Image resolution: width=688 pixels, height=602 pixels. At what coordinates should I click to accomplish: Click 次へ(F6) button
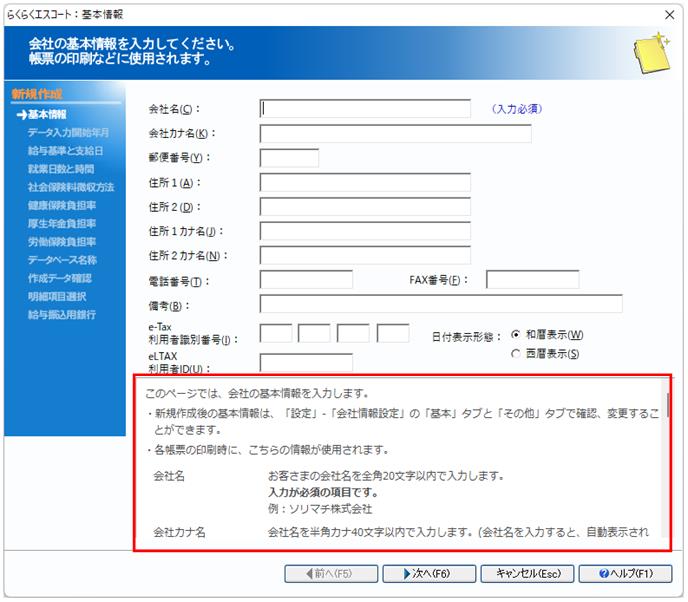click(x=429, y=573)
